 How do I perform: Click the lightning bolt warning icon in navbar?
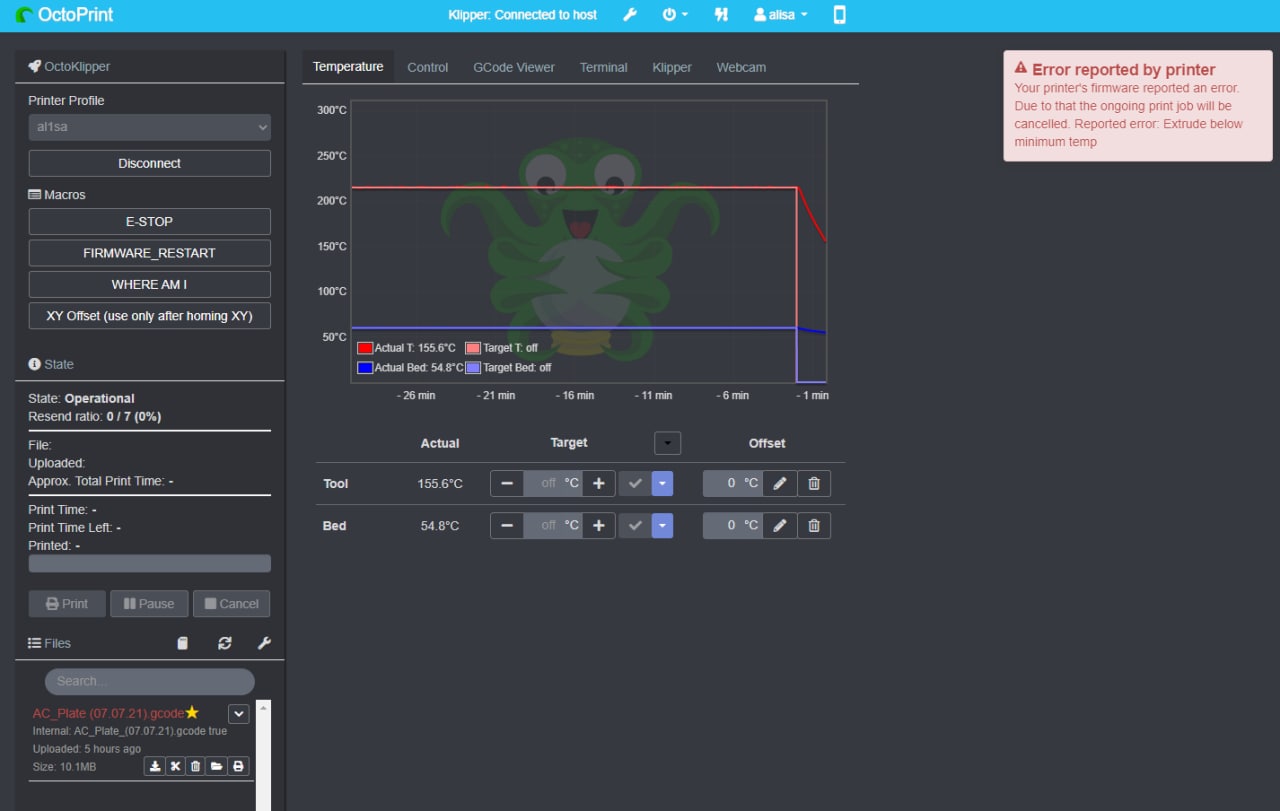coord(721,15)
